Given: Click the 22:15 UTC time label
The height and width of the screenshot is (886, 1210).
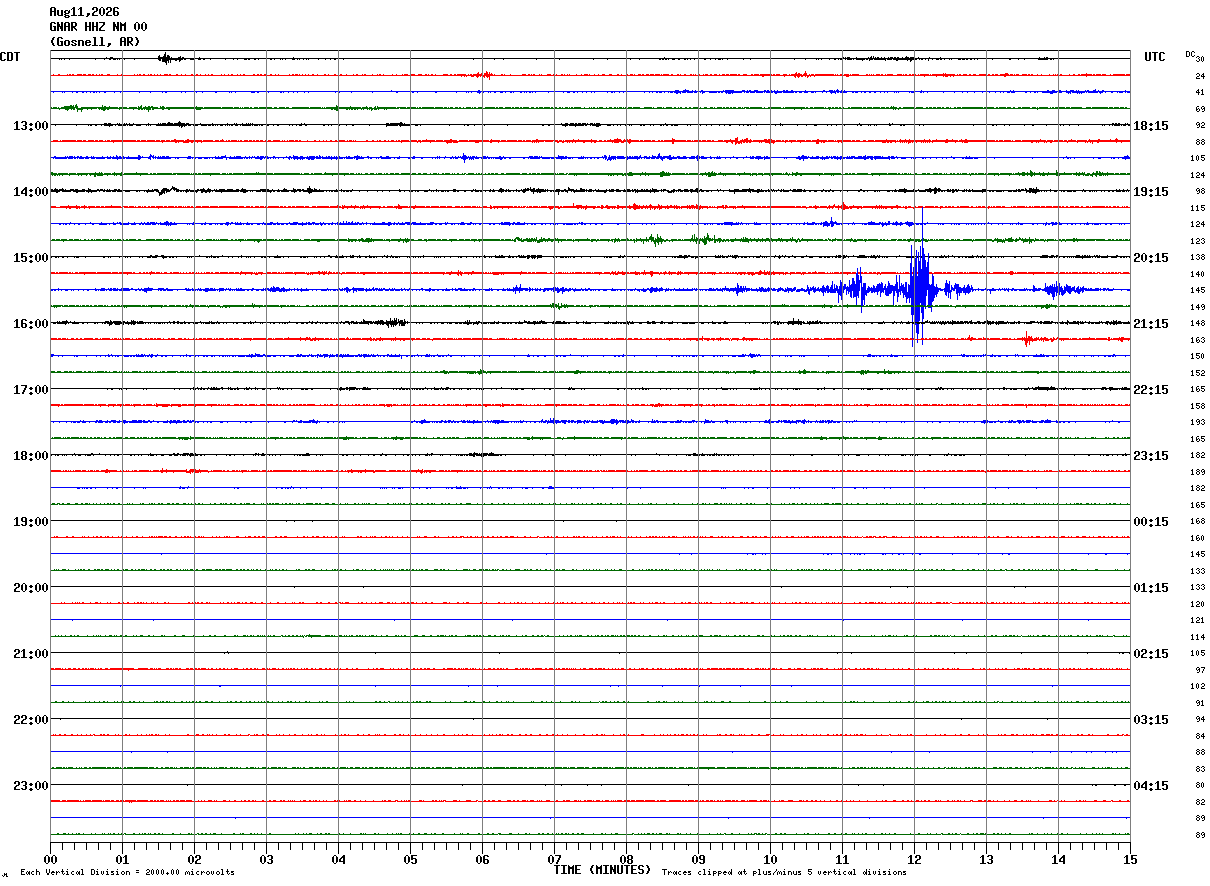Looking at the screenshot, I should pyautogui.click(x=1151, y=390).
